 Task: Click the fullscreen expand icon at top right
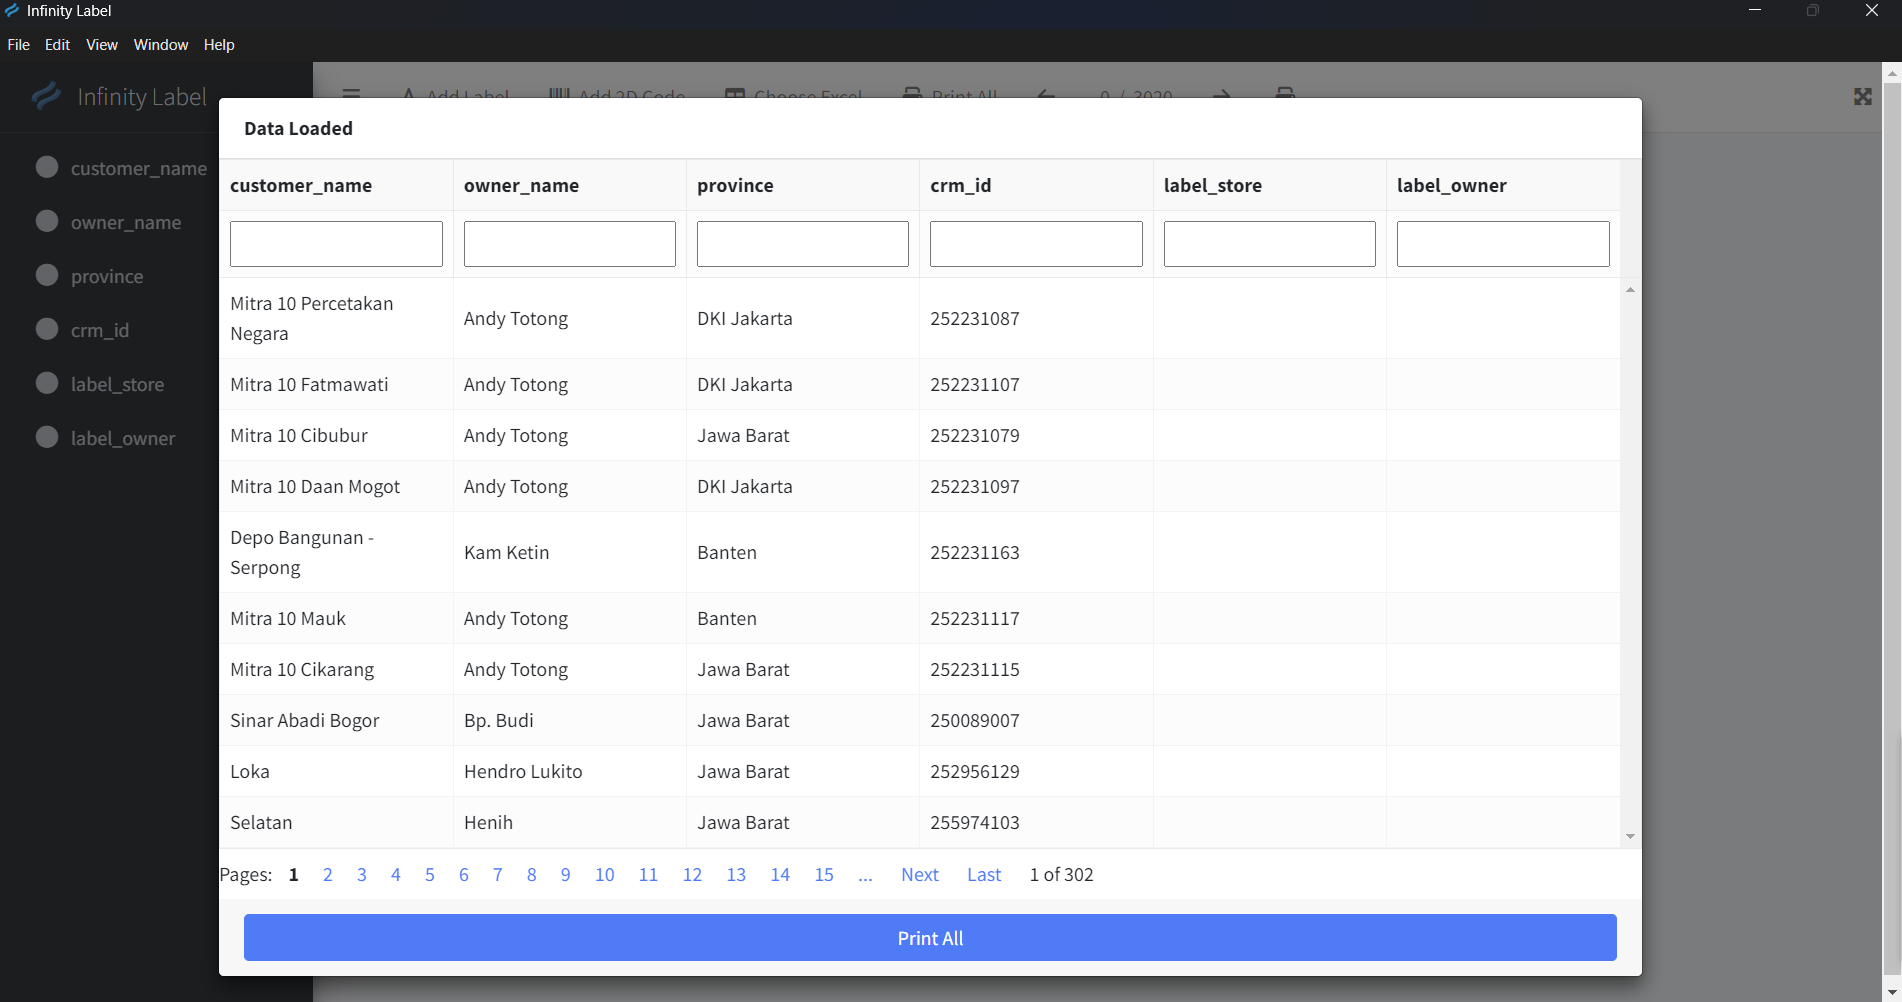(1862, 96)
